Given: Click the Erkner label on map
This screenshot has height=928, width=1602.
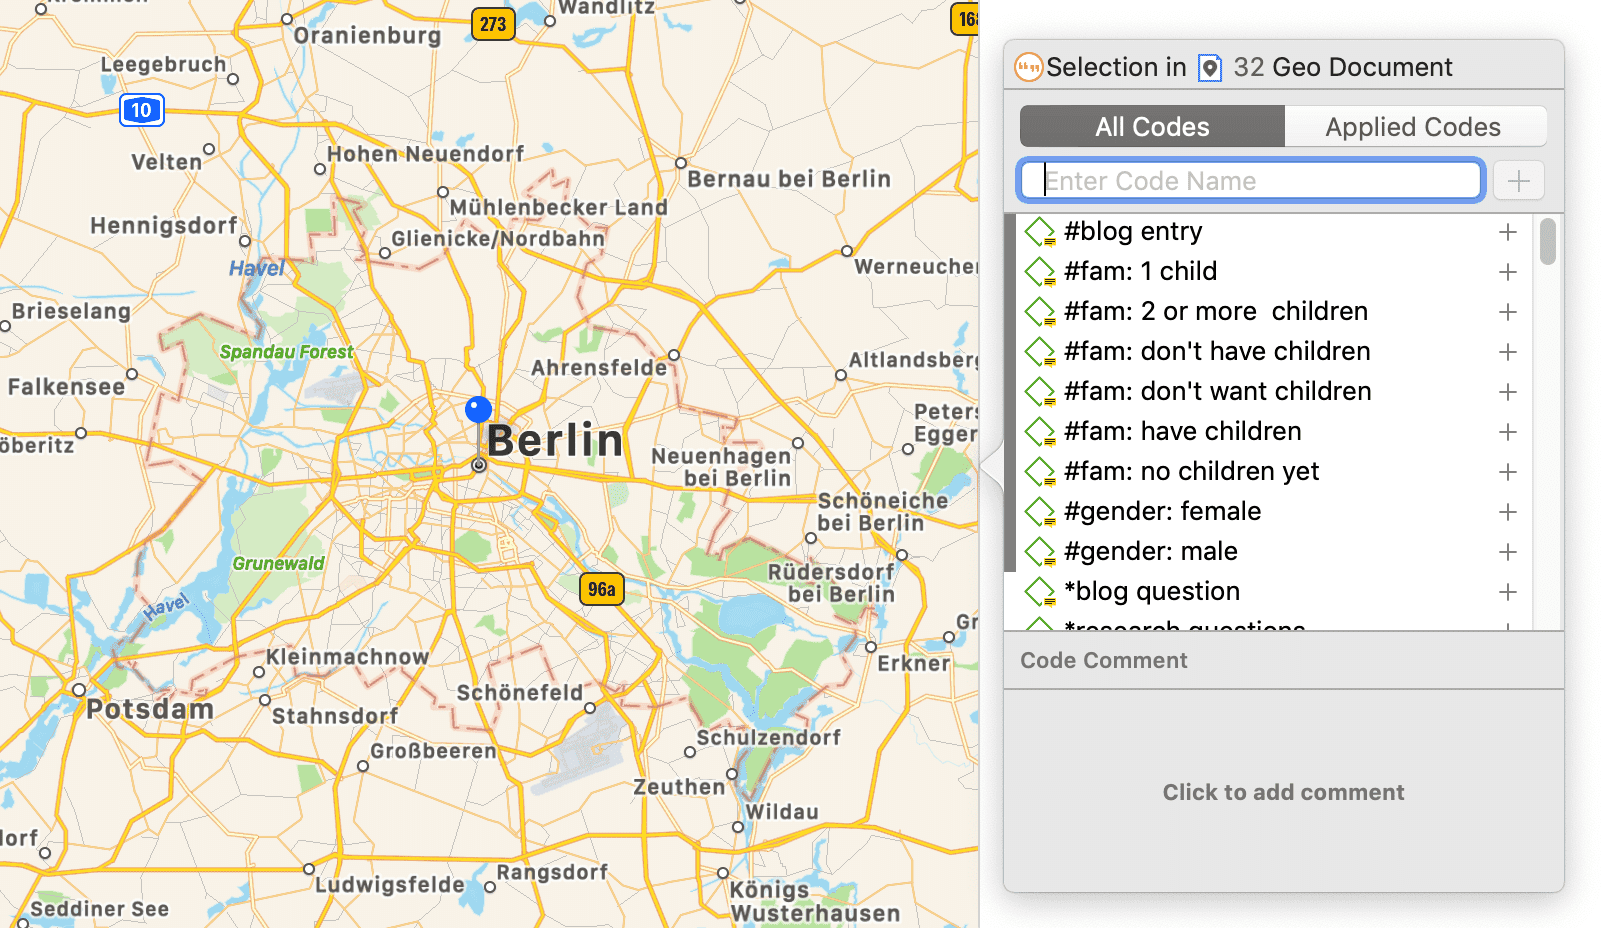Looking at the screenshot, I should pos(914,663).
